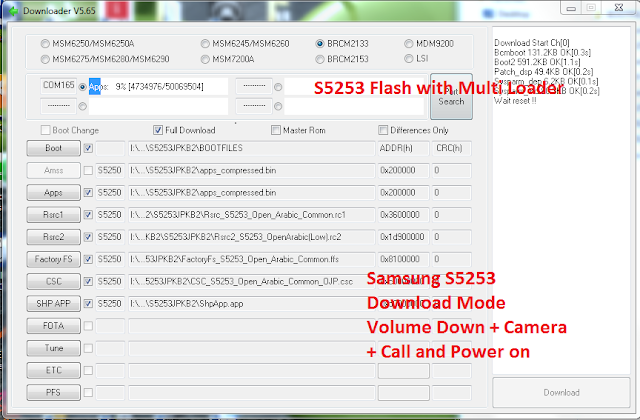Click 'Boot2 591.2KB OK' log entry

point(537,62)
